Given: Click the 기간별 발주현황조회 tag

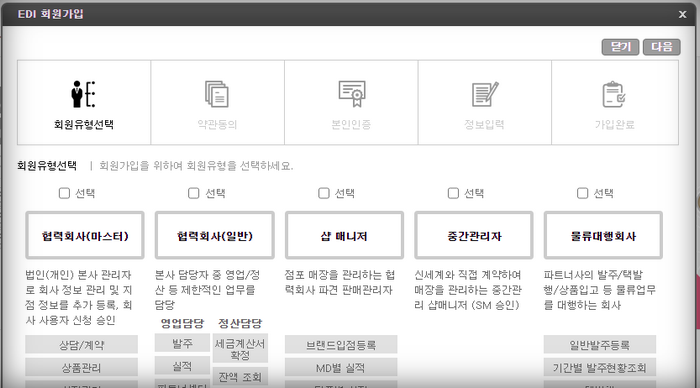Looking at the screenshot, I should tap(600, 367).
